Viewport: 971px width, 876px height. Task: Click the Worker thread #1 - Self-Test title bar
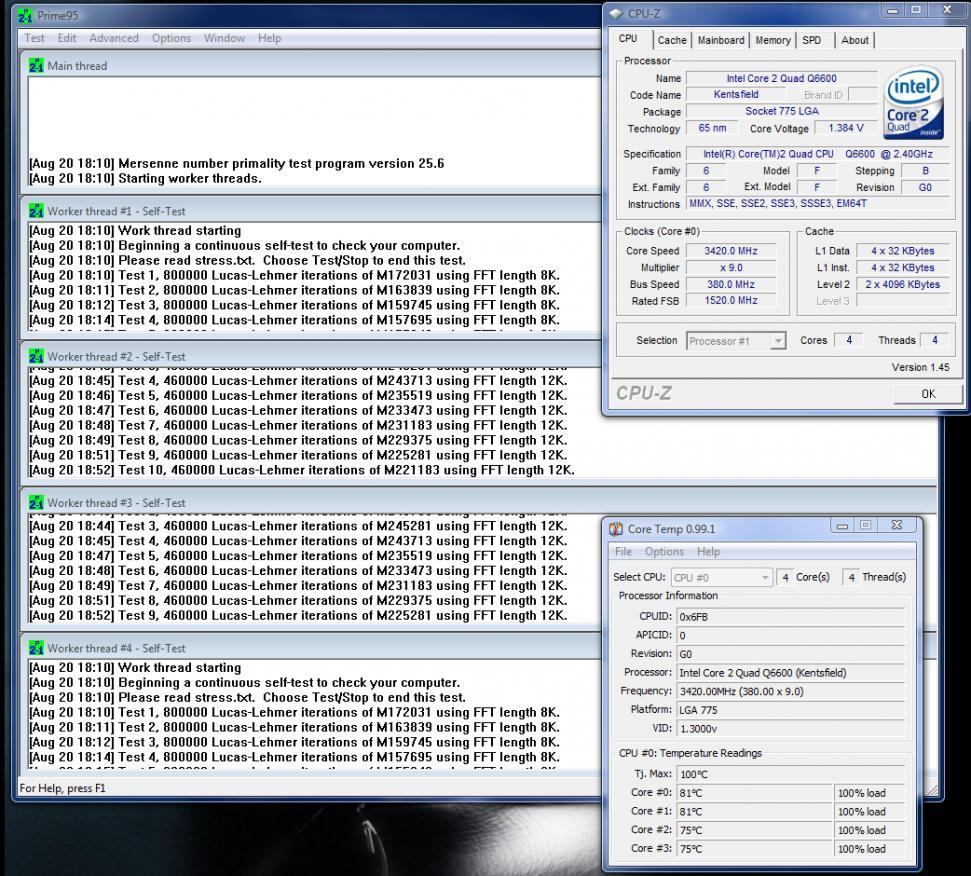pyautogui.click(x=310, y=211)
